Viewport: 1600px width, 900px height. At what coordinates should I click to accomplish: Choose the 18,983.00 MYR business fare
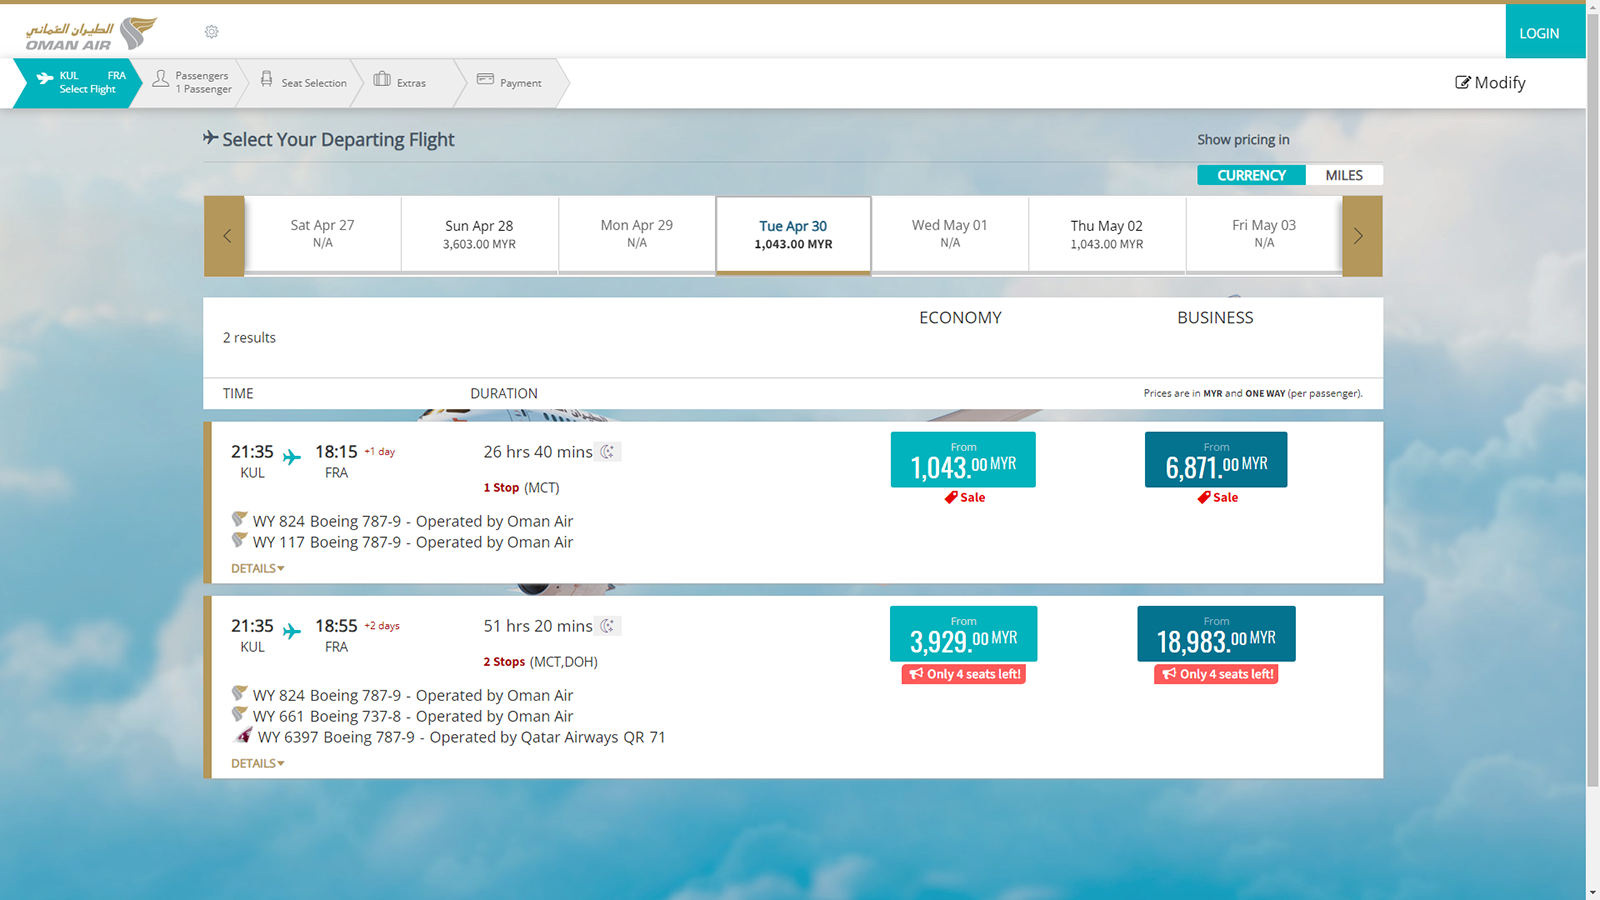pyautogui.click(x=1216, y=634)
